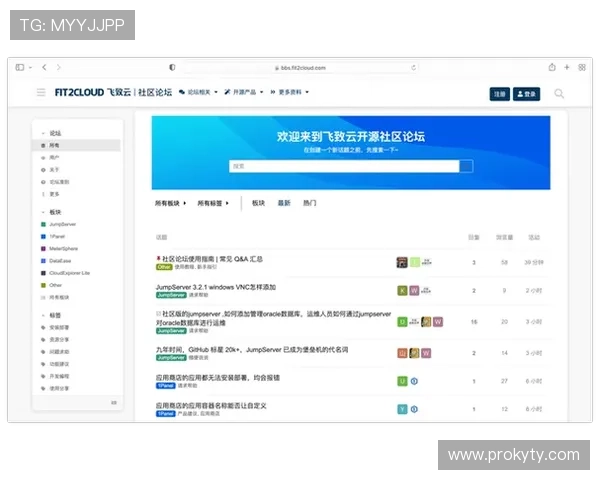600x480 pixels.
Task: Click the U avatar in 无法安装部署 topic row
Action: (x=402, y=381)
